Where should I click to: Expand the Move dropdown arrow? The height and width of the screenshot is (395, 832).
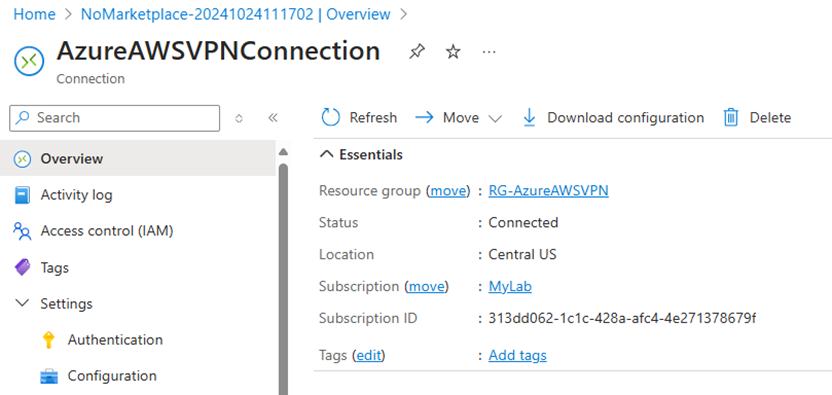point(495,118)
